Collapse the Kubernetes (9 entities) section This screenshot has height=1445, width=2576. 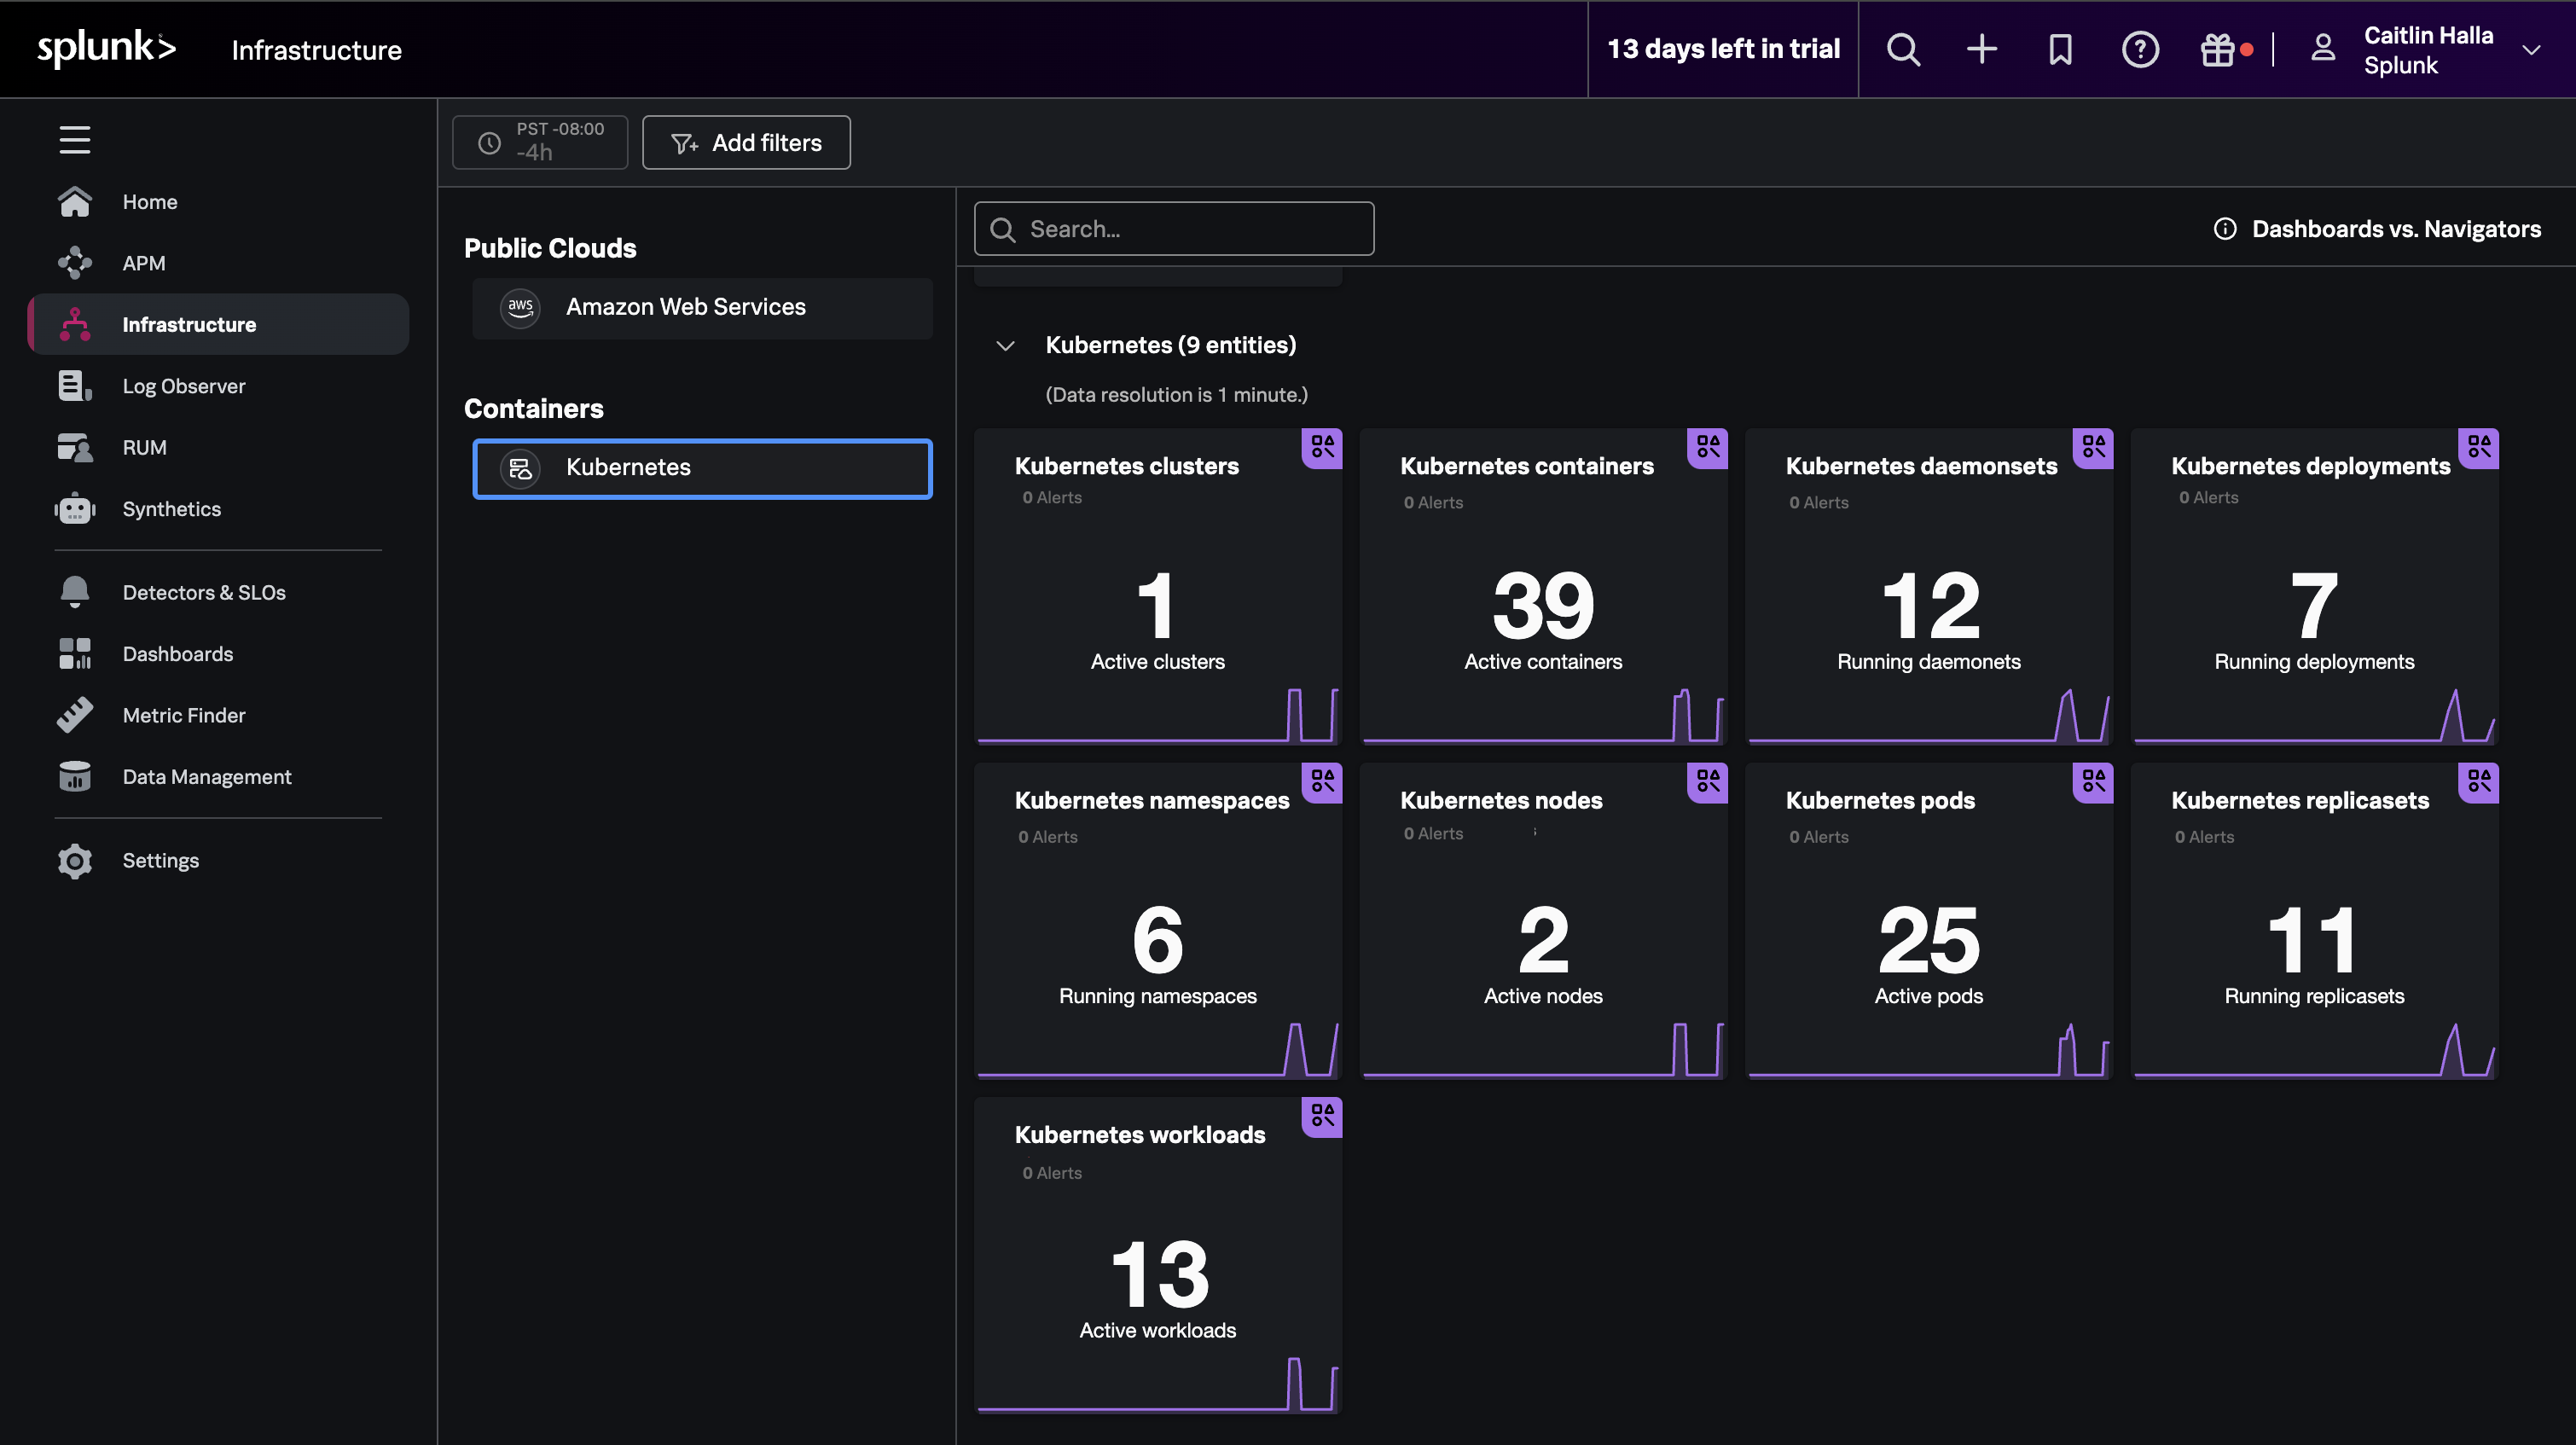[x=1005, y=346]
